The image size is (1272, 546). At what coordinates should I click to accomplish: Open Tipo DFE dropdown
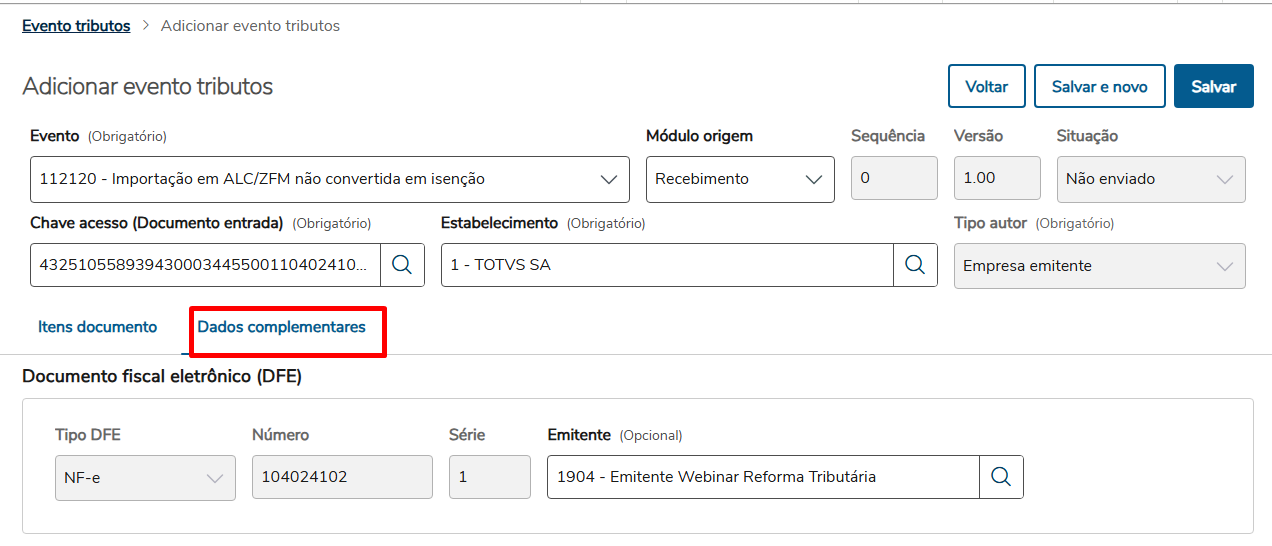click(214, 478)
